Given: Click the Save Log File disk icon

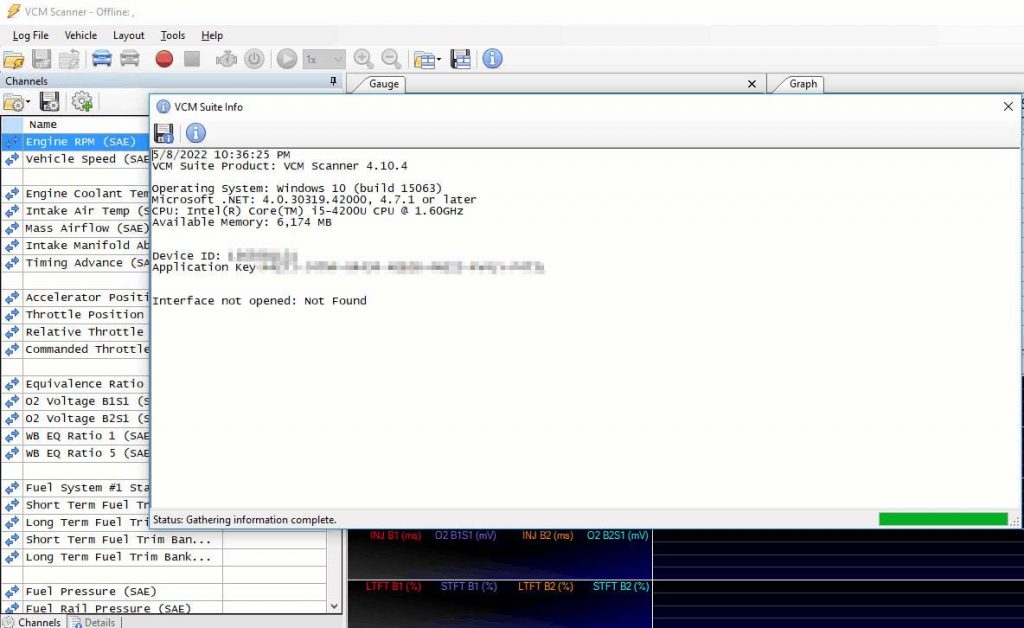Looking at the screenshot, I should pyautogui.click(x=41, y=59).
